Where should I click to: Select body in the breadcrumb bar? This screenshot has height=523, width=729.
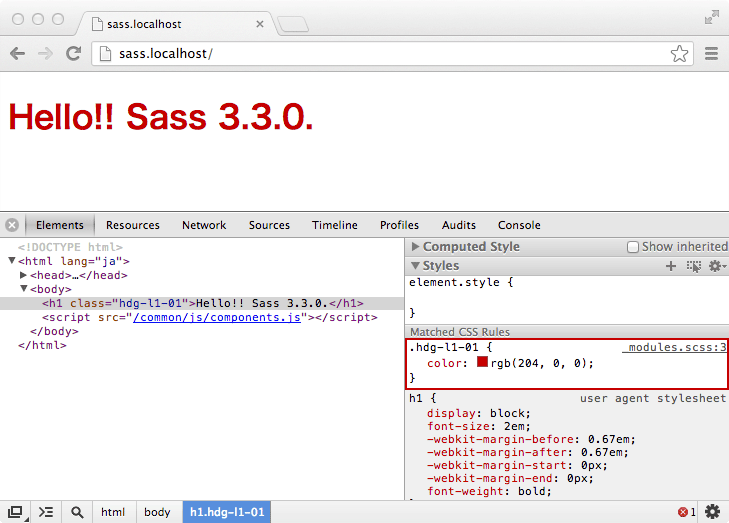(157, 512)
